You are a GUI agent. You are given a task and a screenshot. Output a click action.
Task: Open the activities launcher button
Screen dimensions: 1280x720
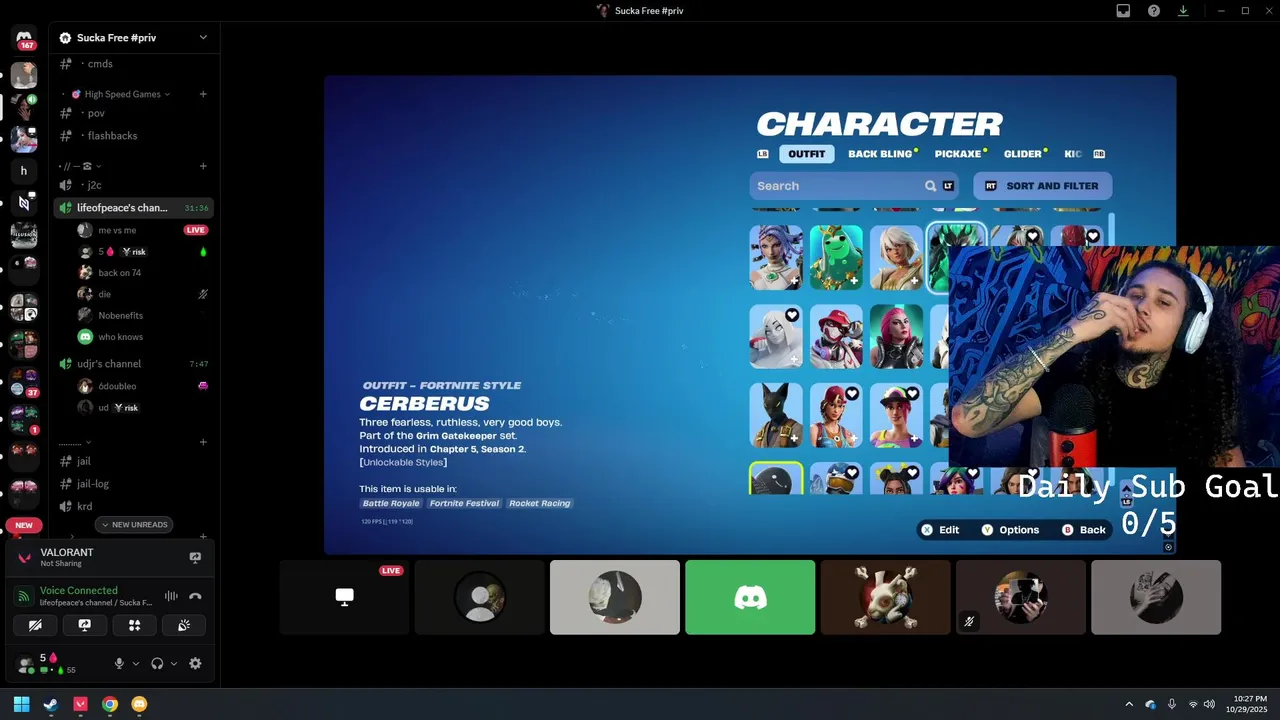pos(134,625)
